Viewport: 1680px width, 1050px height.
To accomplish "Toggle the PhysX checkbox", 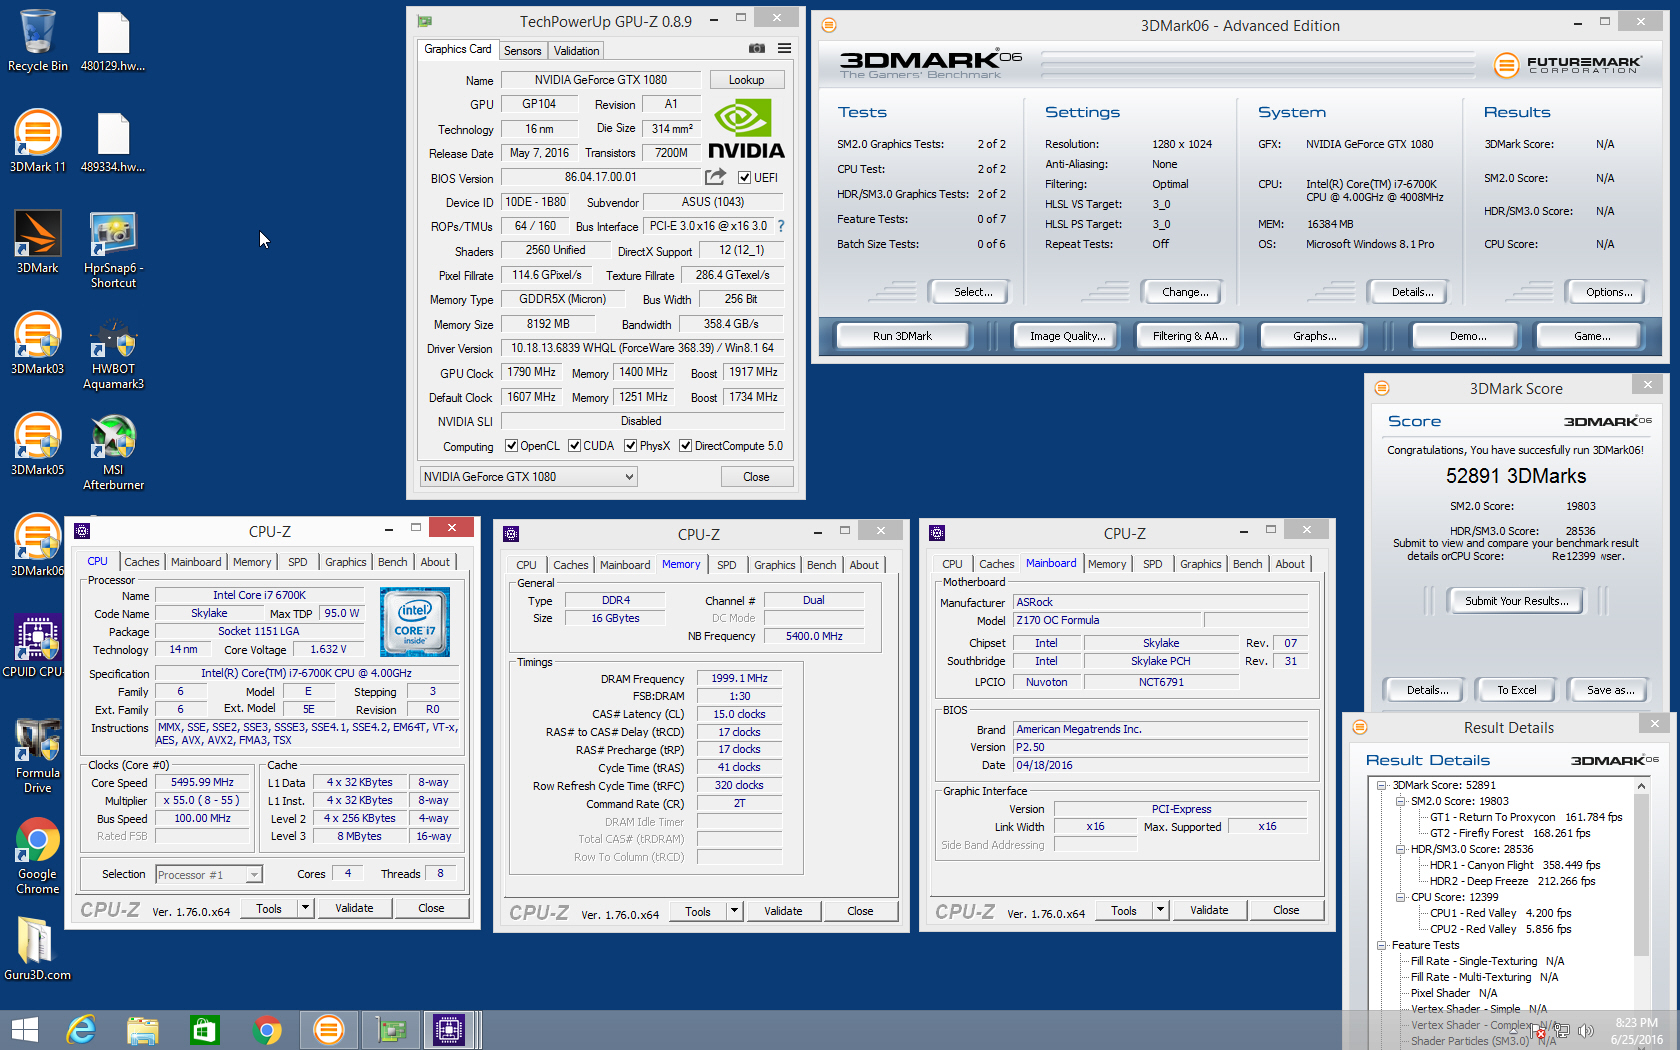I will click(630, 446).
